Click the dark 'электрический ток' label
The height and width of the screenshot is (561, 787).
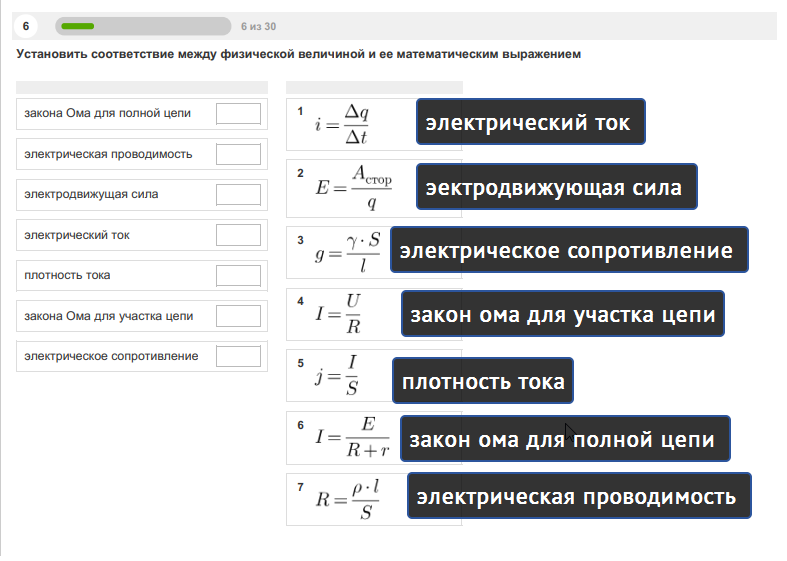pos(531,122)
